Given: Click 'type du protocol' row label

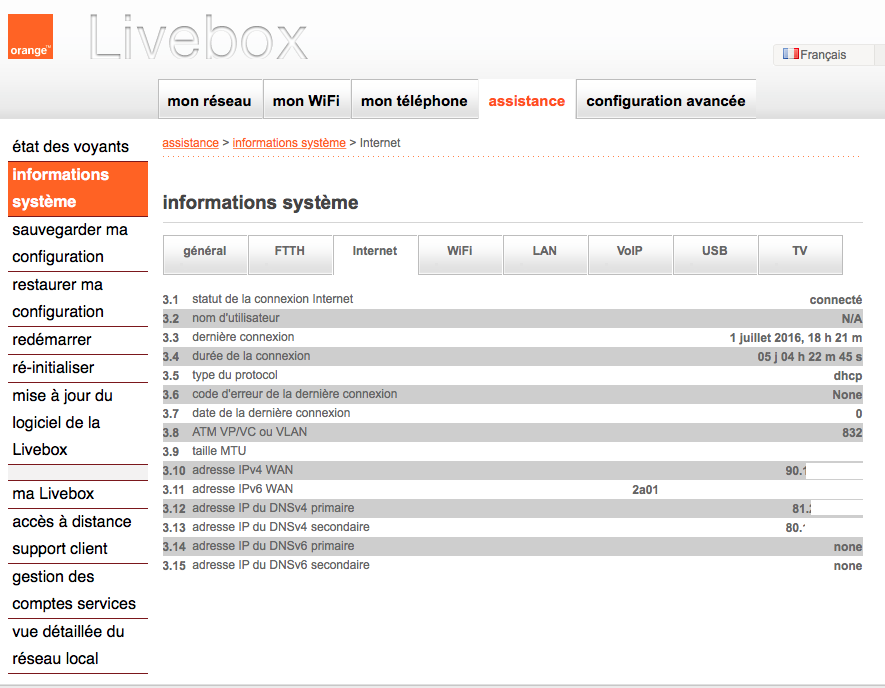Looking at the screenshot, I should tap(235, 375).
